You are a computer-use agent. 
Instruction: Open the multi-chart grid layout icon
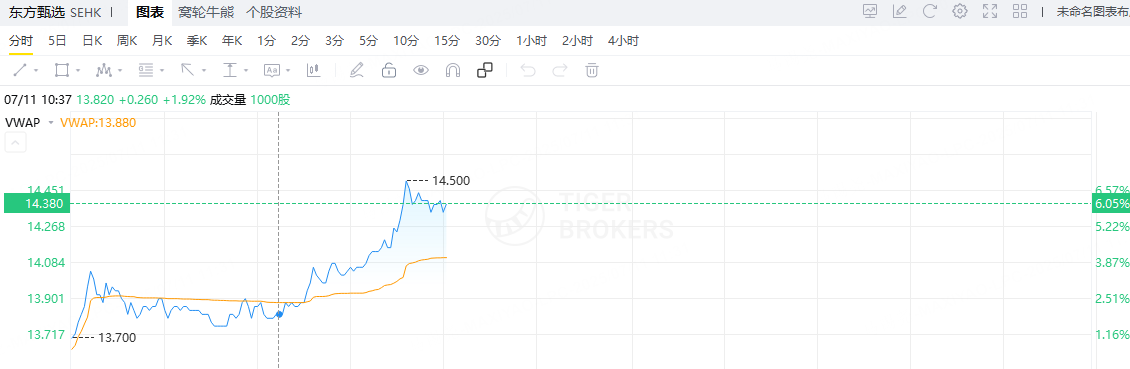tap(1020, 11)
